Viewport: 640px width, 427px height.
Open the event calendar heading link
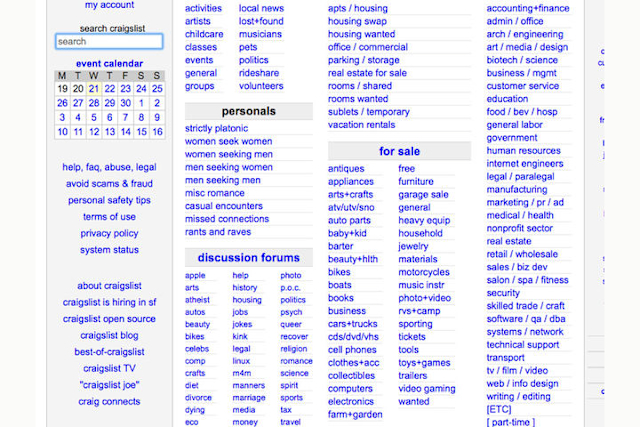coord(109,64)
